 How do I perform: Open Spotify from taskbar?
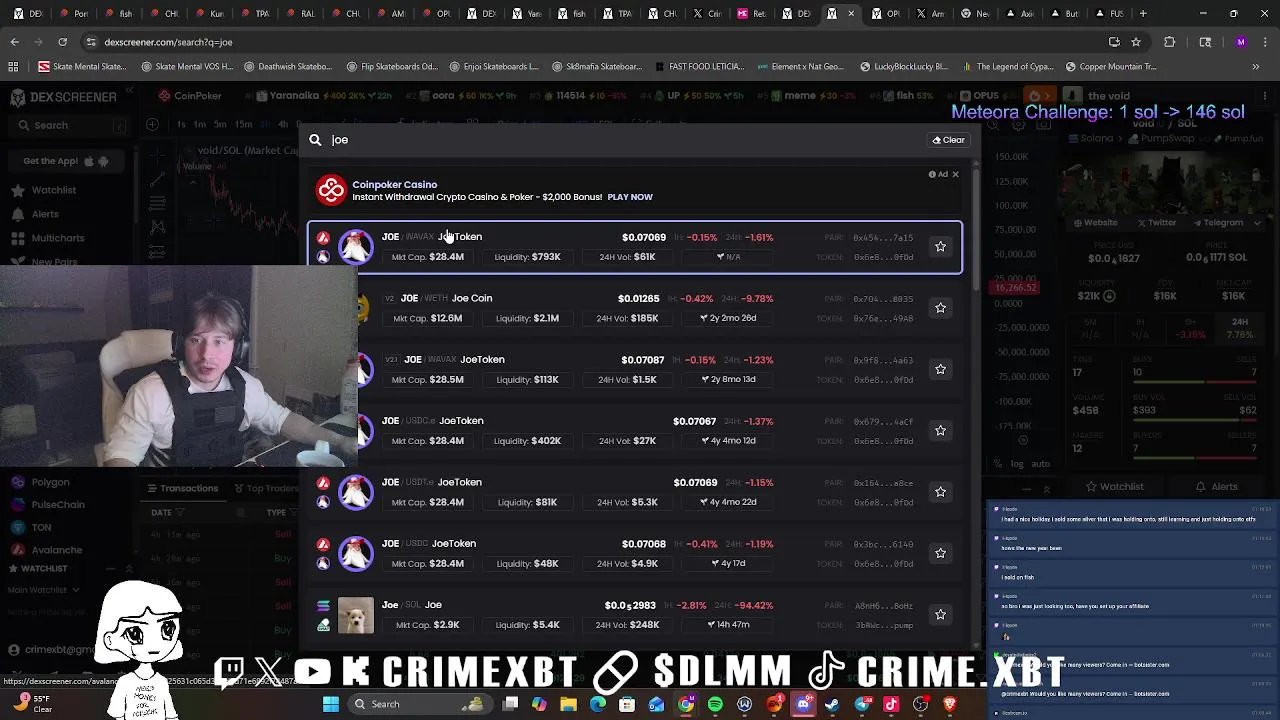715,704
